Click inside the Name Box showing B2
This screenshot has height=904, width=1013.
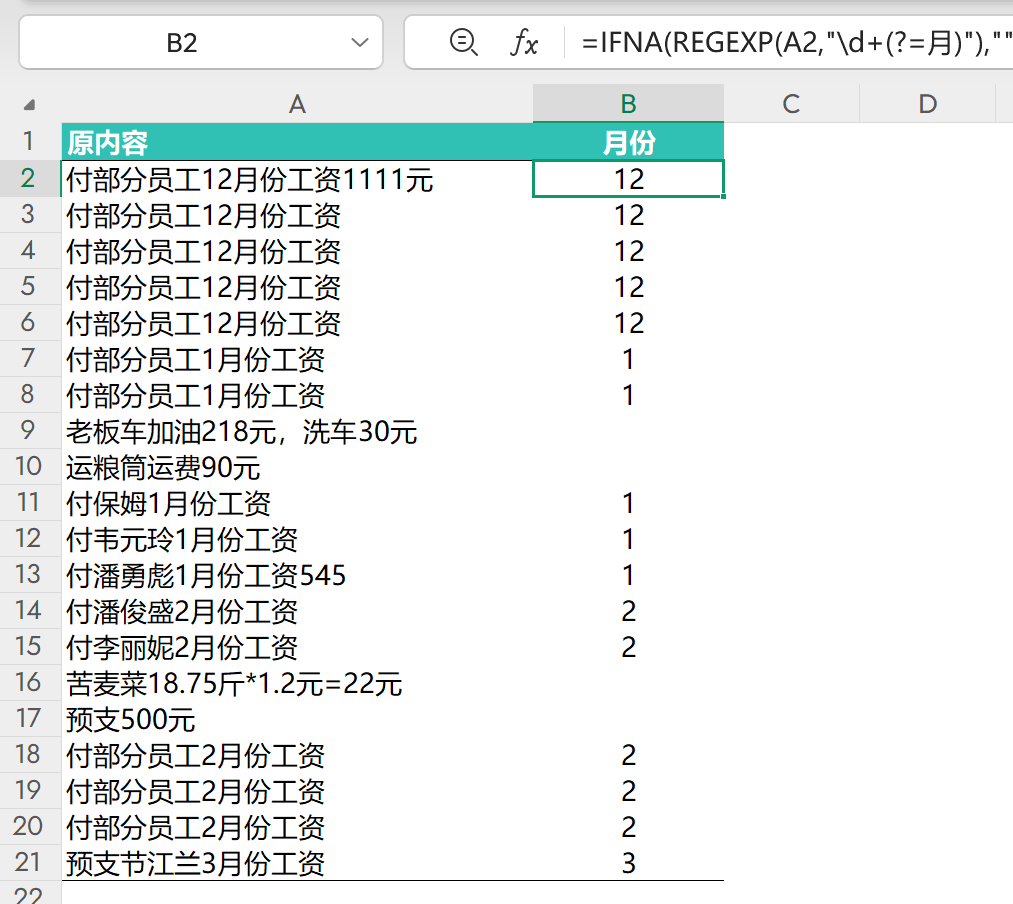pos(200,42)
